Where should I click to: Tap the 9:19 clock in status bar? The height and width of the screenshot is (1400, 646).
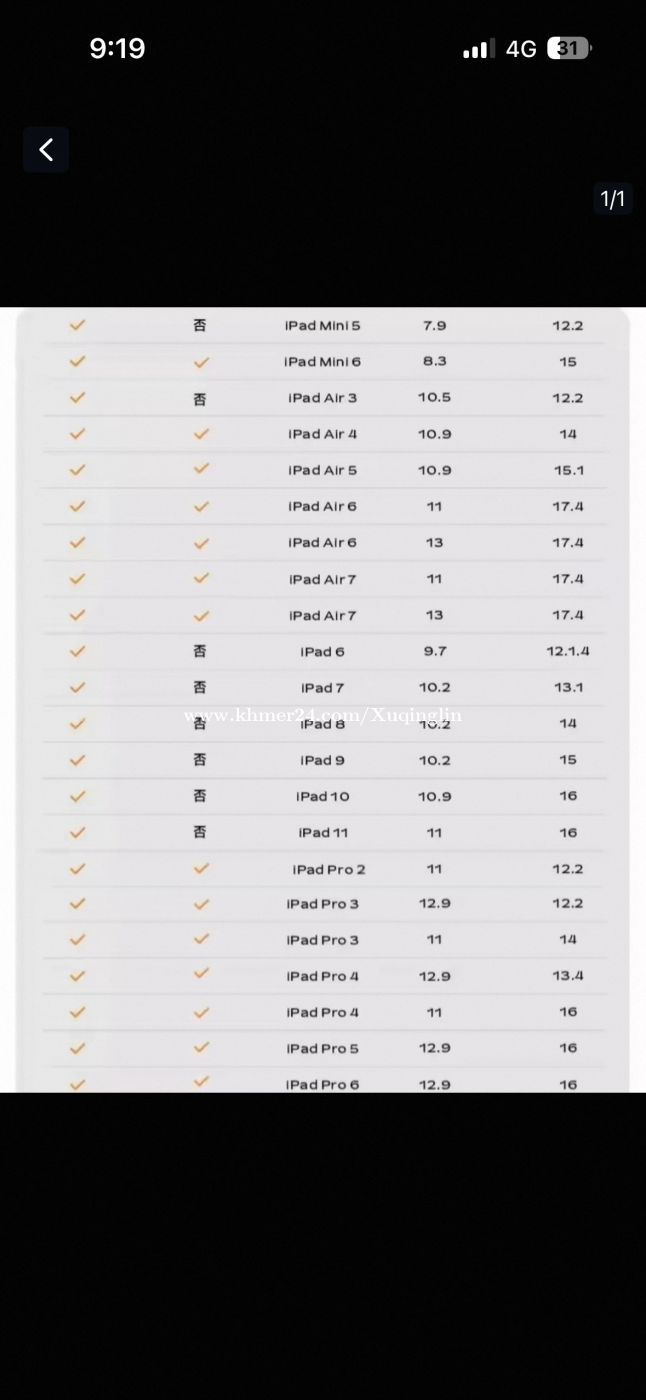pos(117,48)
